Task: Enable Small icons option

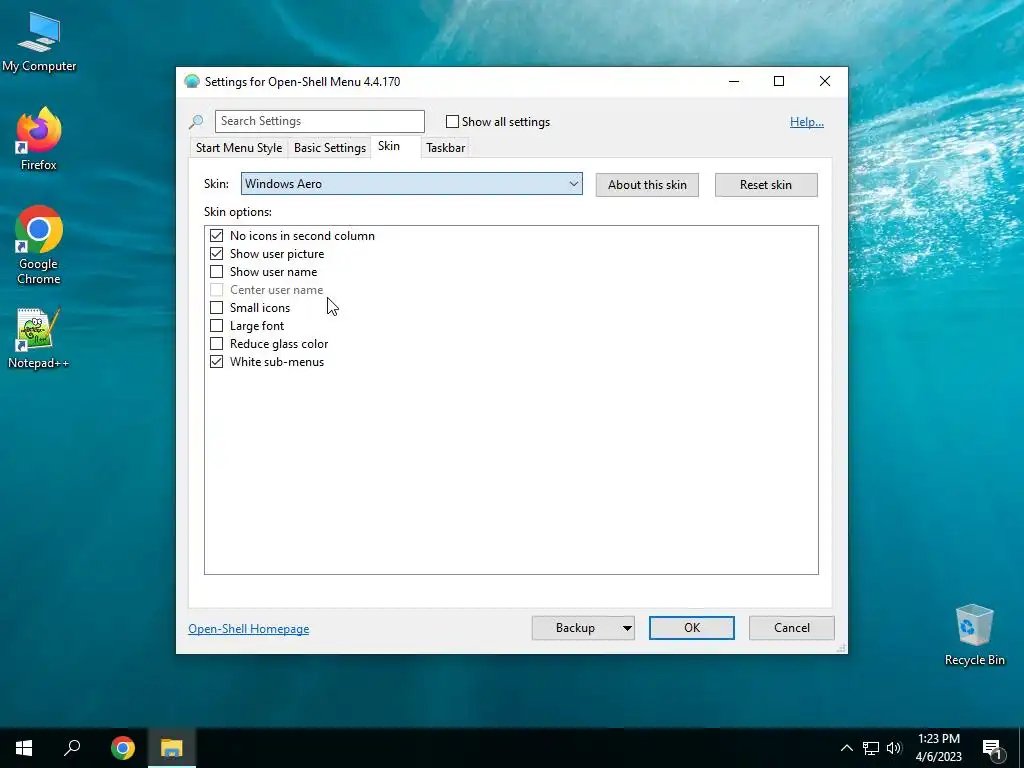Action: pos(216,308)
